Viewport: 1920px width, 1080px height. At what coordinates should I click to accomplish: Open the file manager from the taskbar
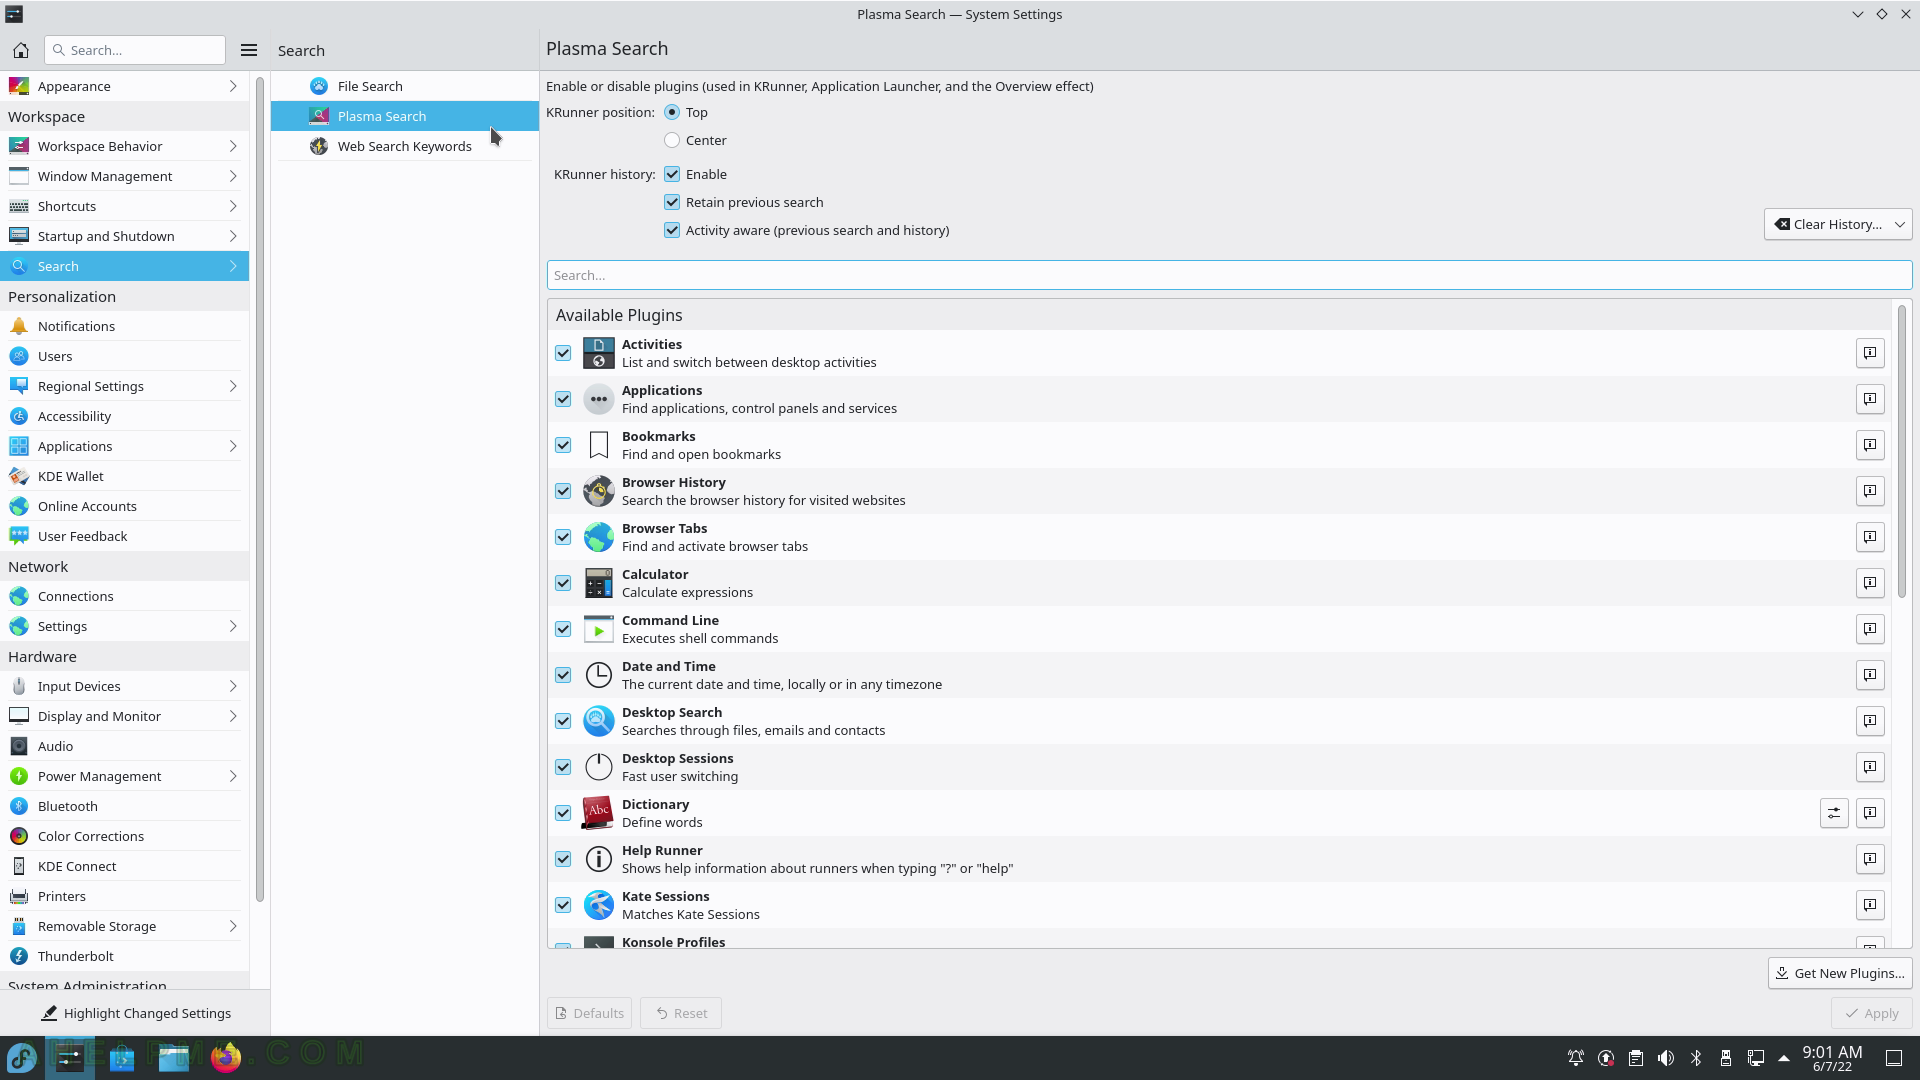click(174, 1057)
